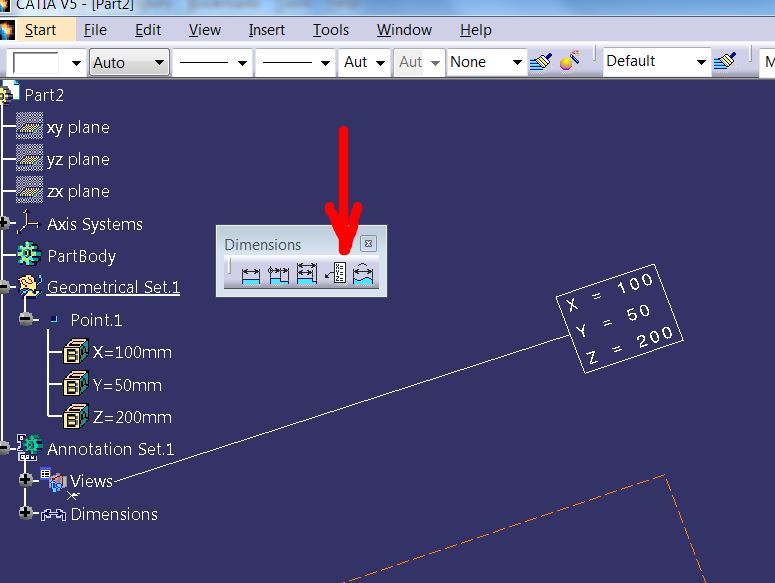Click the Dimensions node icon in tree
Screen dimensions: 775x583
[53, 515]
